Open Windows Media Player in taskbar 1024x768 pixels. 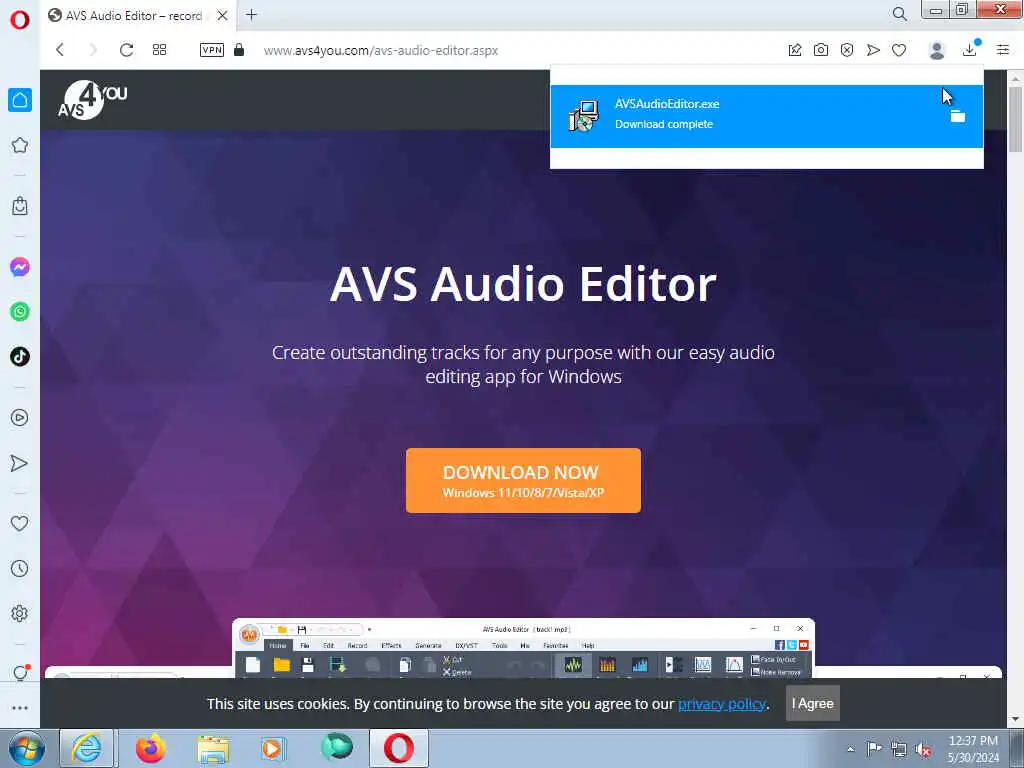[273, 748]
